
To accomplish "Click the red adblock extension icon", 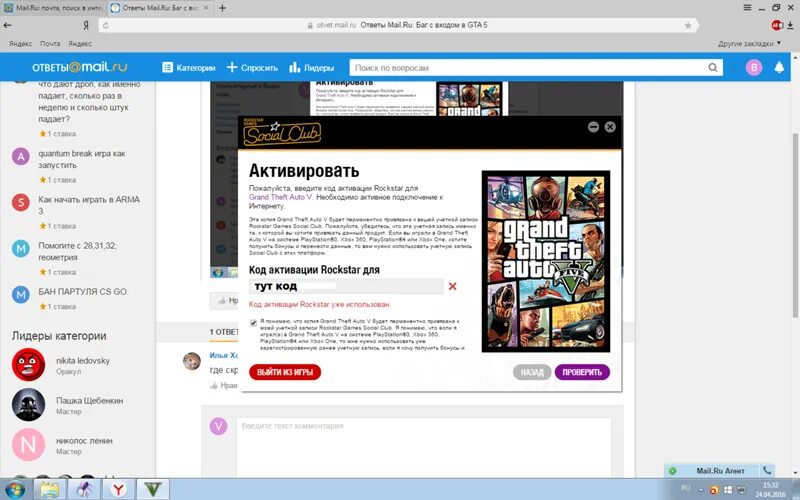I will pyautogui.click(x=777, y=25).
